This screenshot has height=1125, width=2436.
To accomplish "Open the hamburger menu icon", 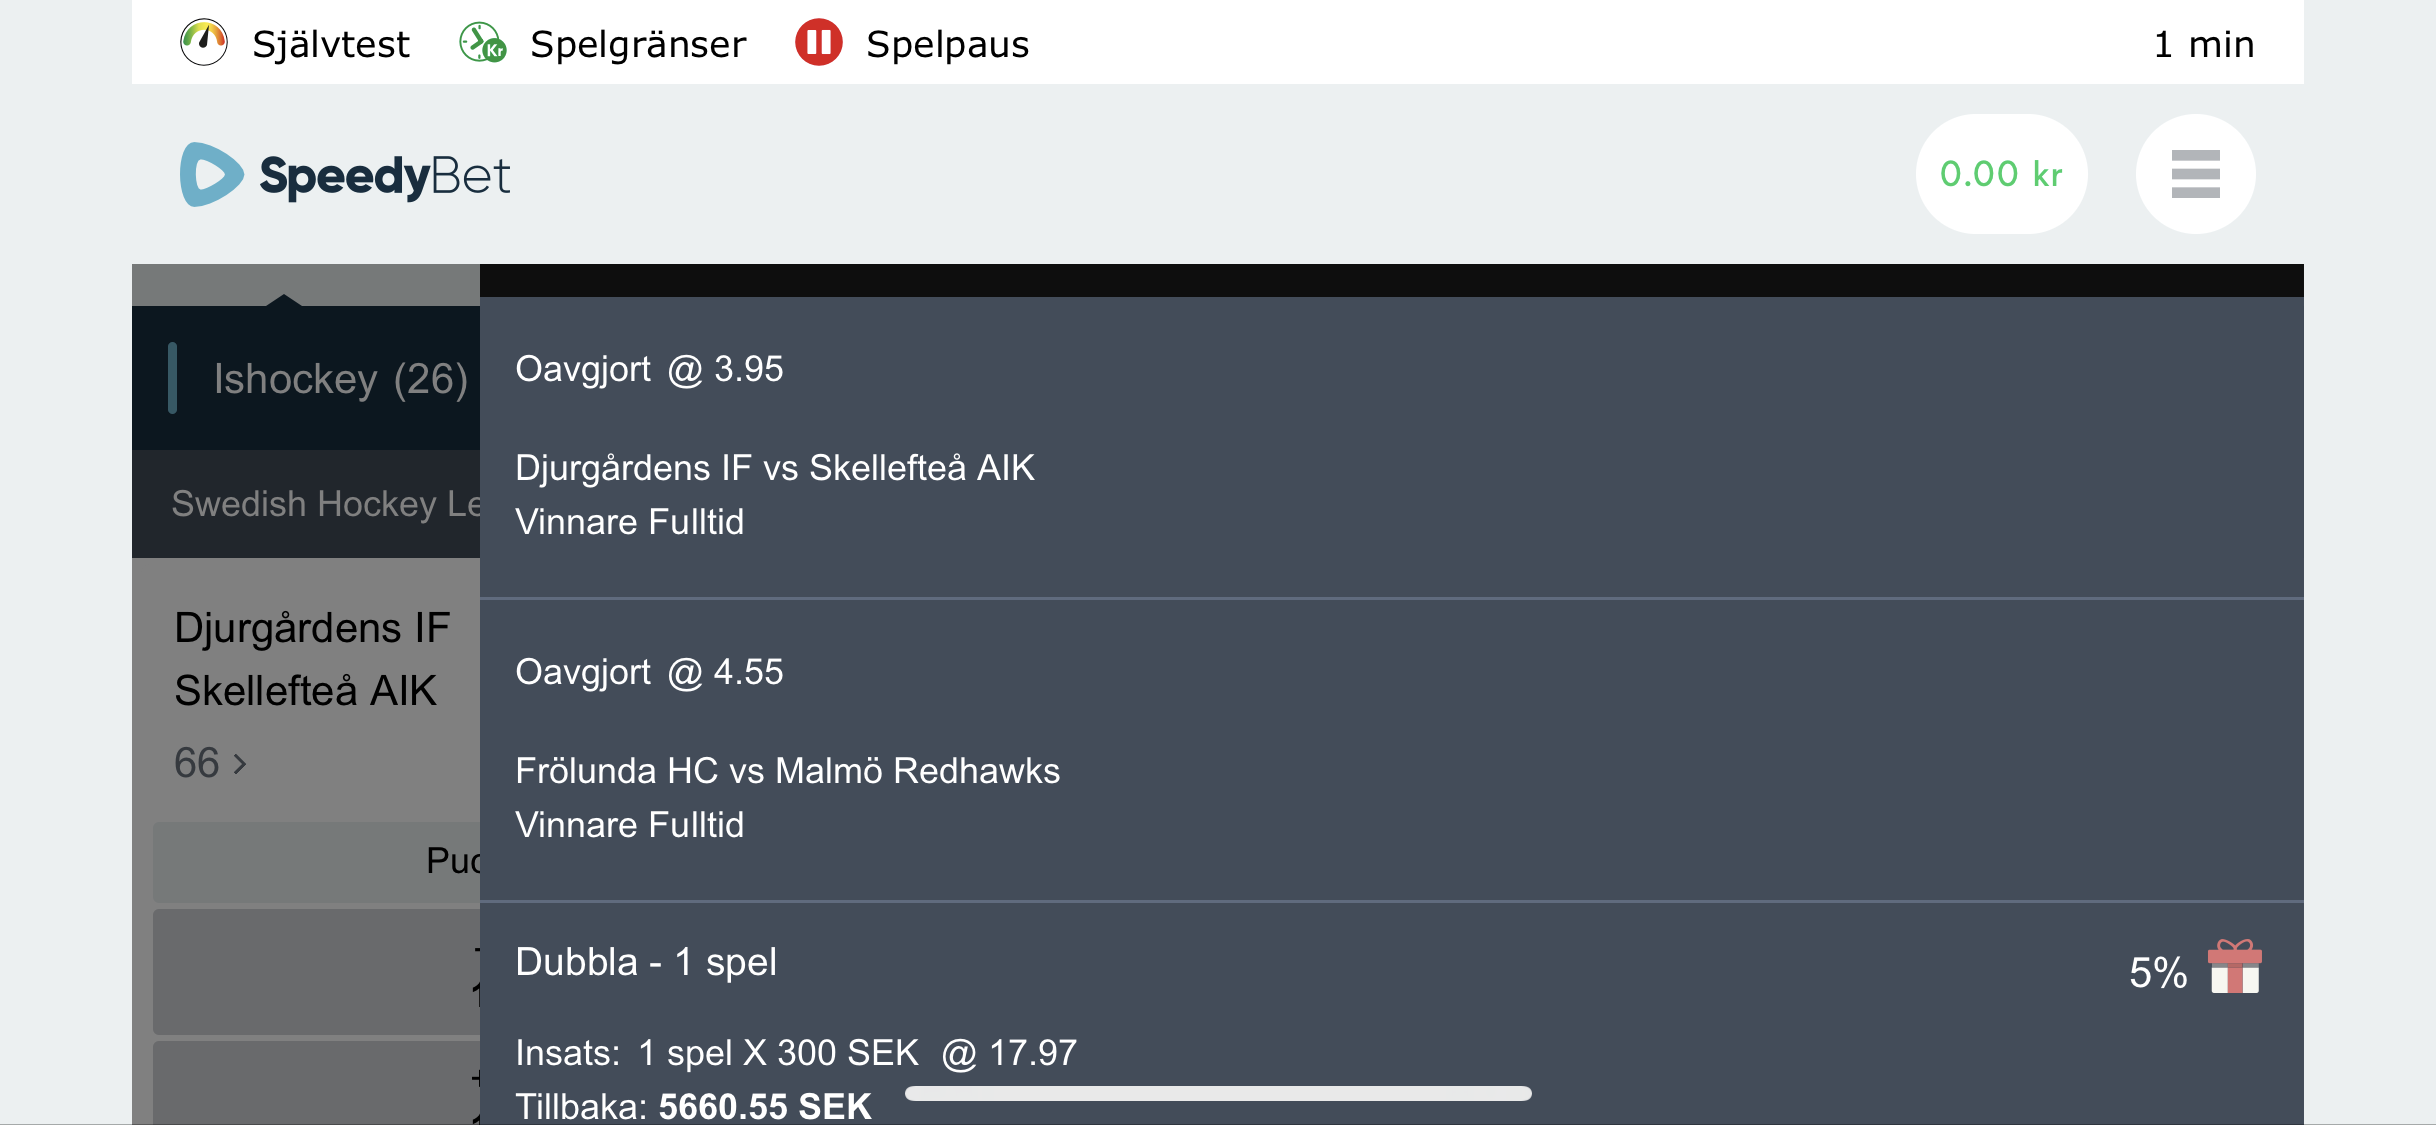I will [2196, 174].
